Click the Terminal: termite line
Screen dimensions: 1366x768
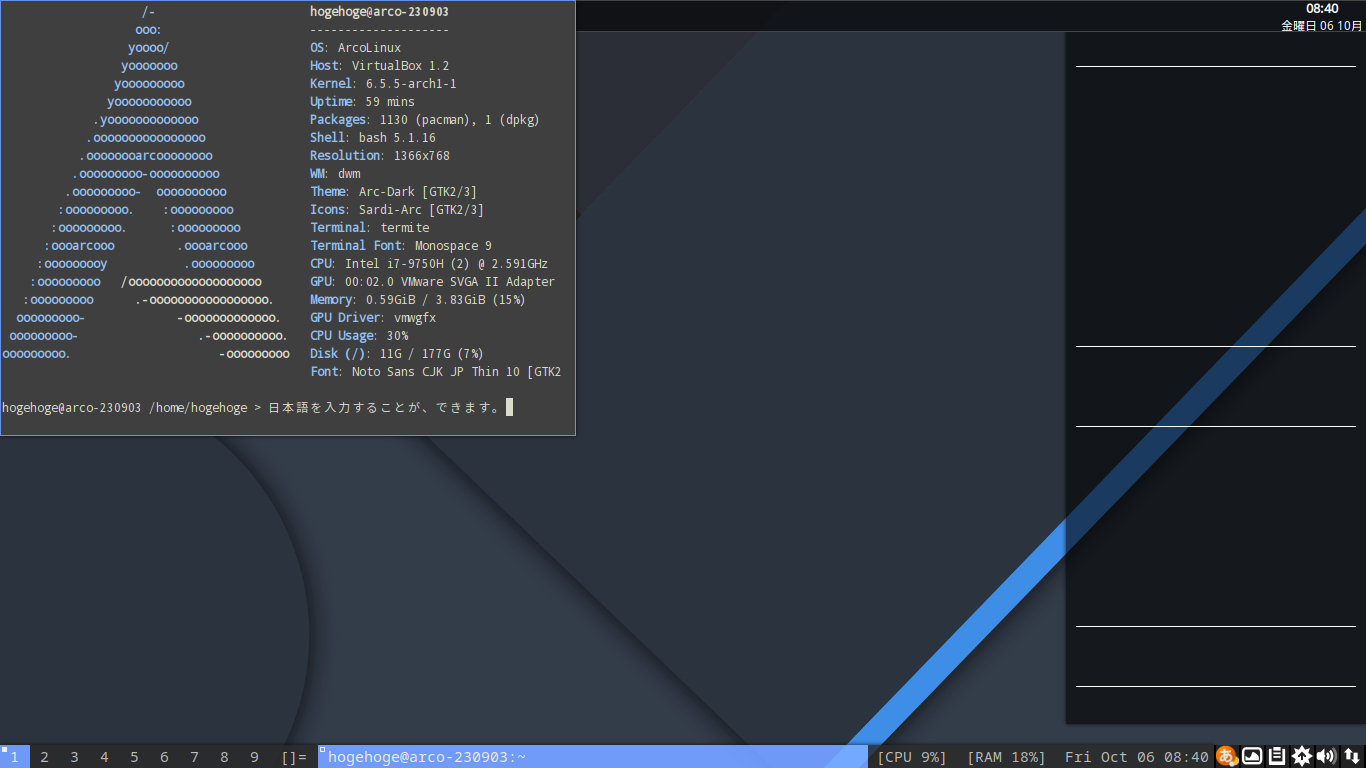(x=370, y=227)
